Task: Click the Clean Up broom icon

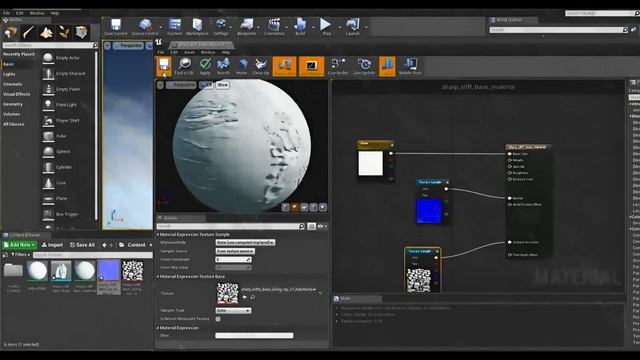Action: point(261,67)
